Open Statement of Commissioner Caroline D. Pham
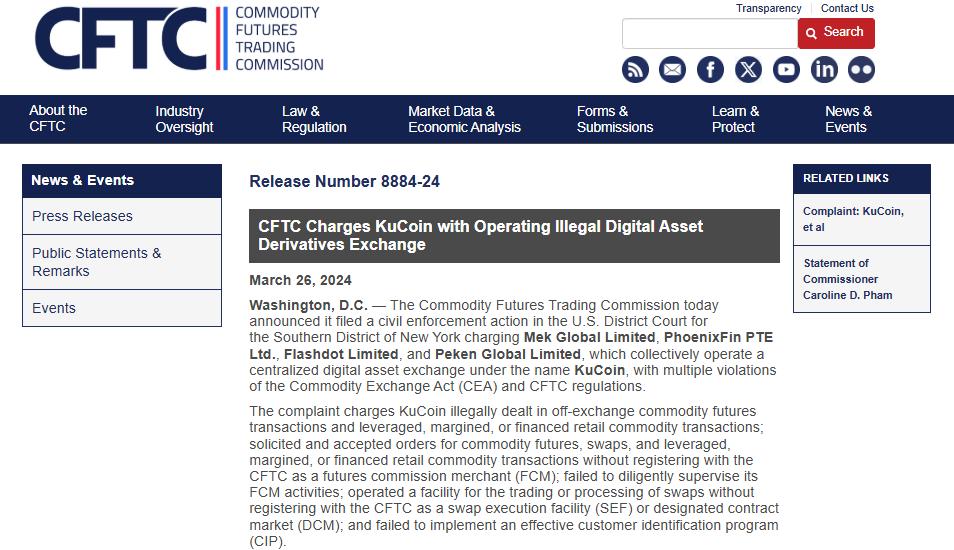 tap(848, 279)
